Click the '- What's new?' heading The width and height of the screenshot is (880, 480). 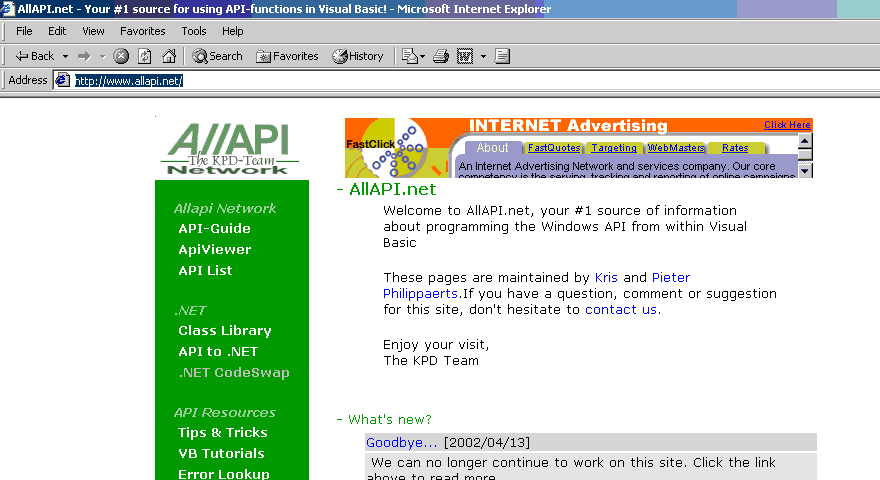384,419
